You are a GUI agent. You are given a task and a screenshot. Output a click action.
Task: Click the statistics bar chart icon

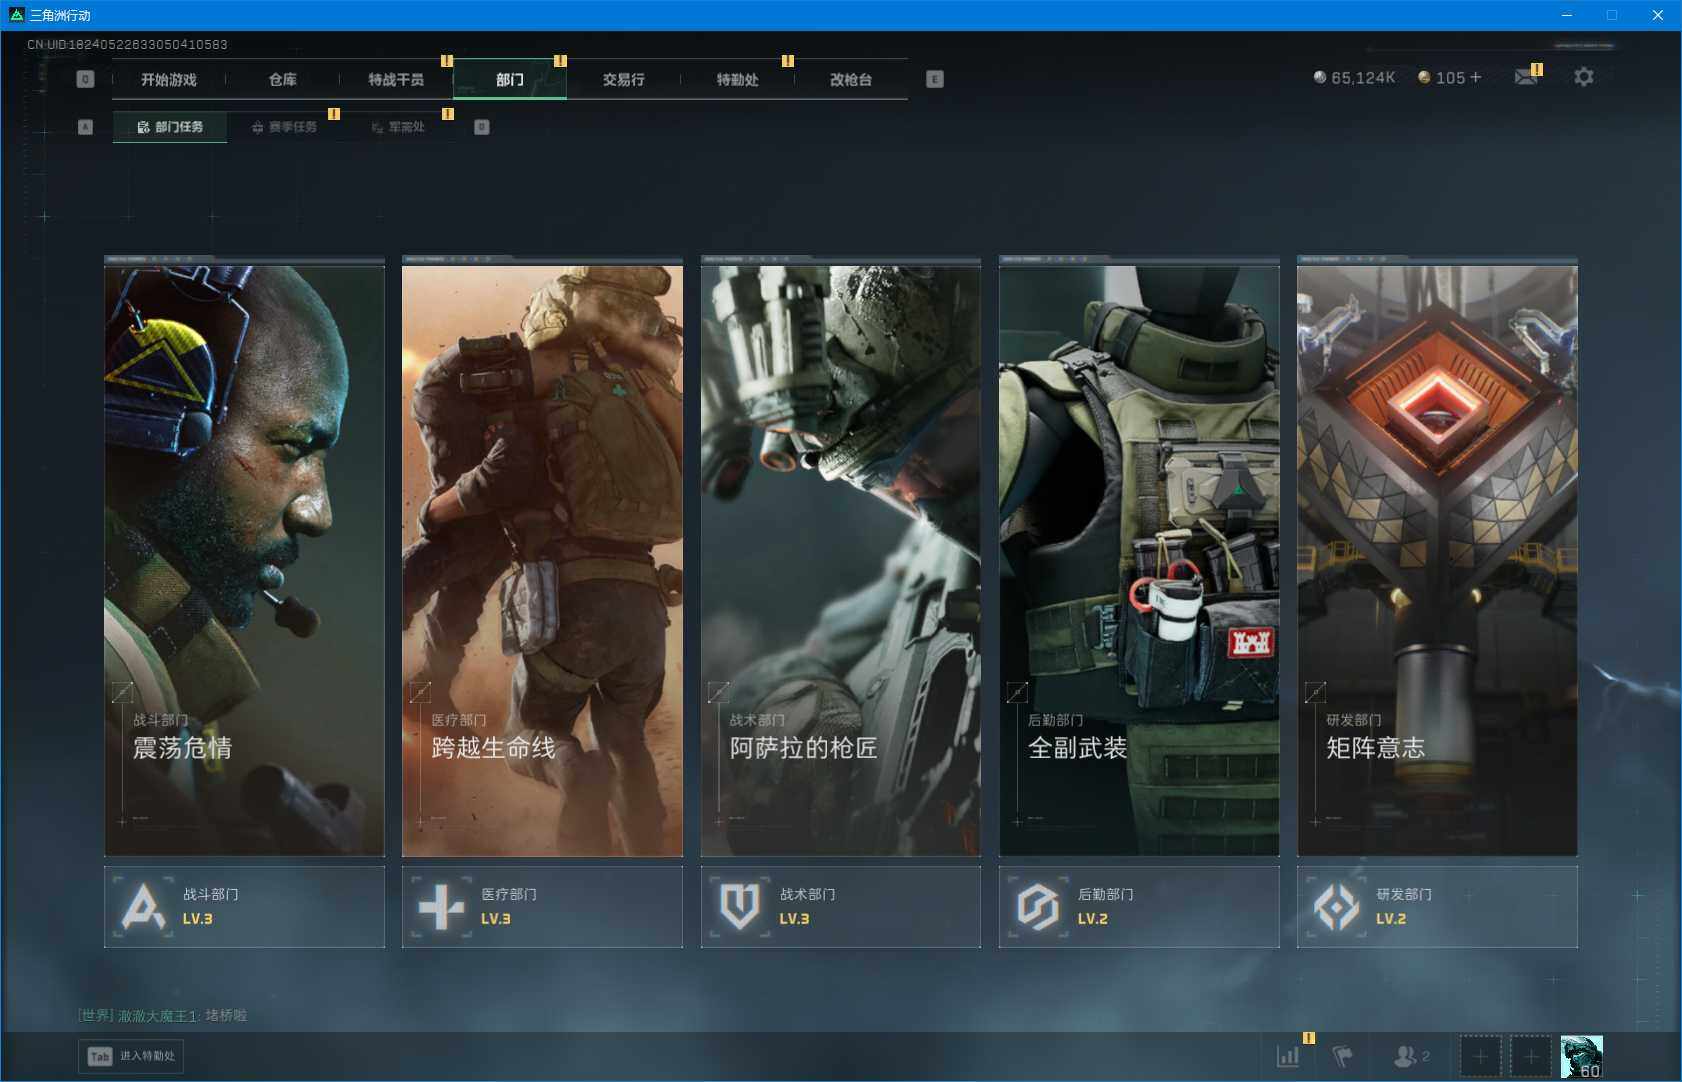click(x=1288, y=1056)
